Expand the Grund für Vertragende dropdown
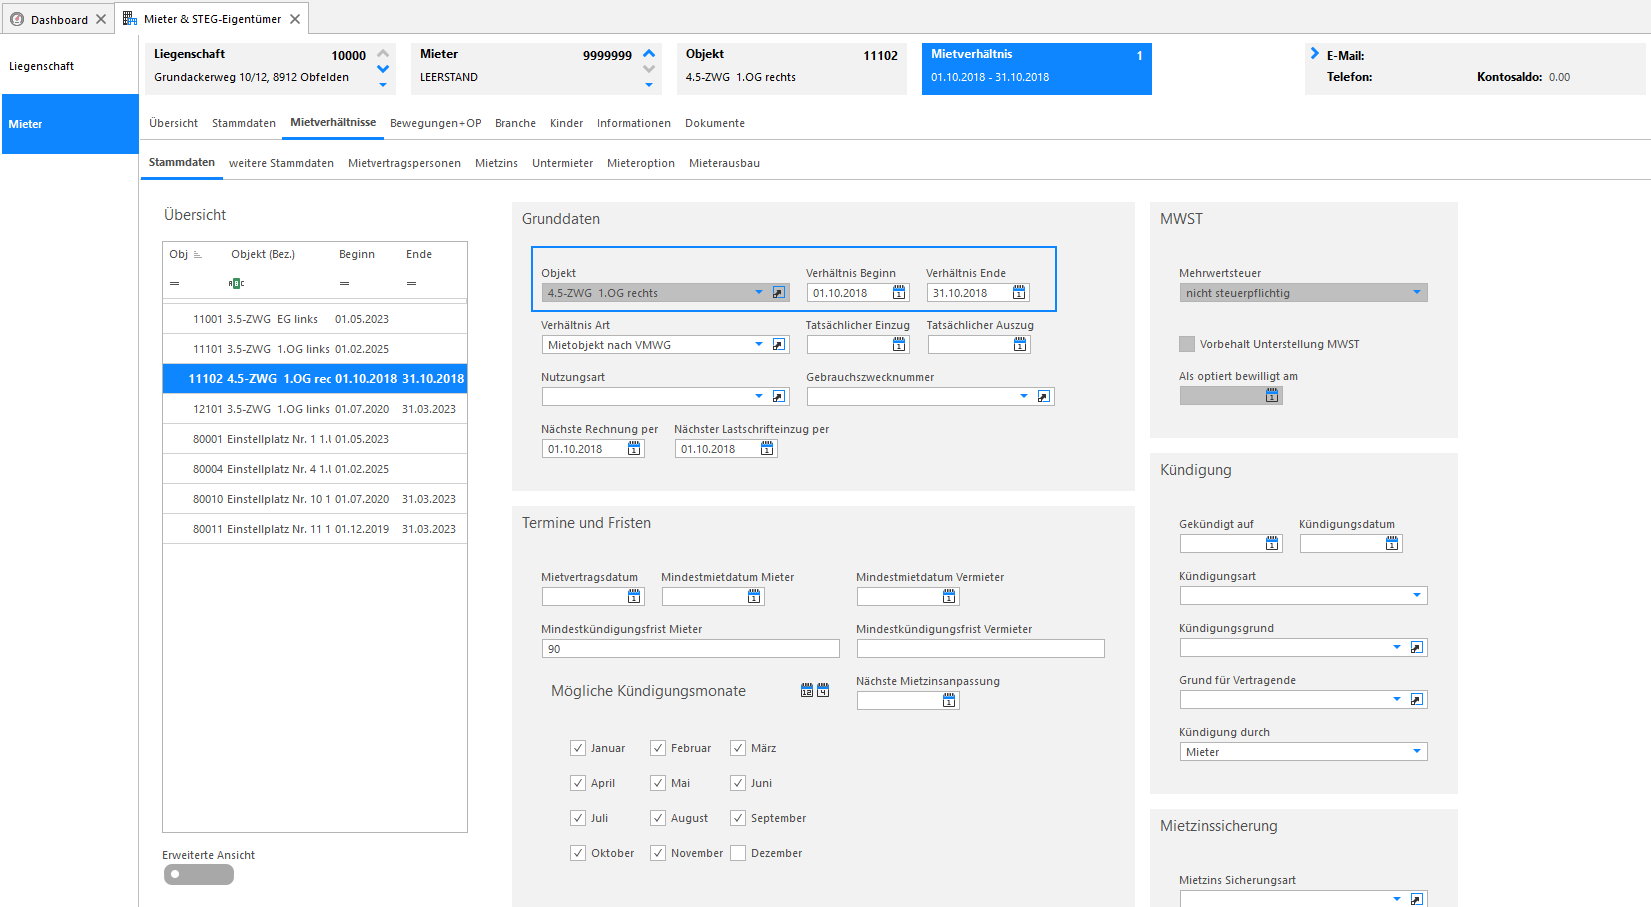 pos(1397,700)
